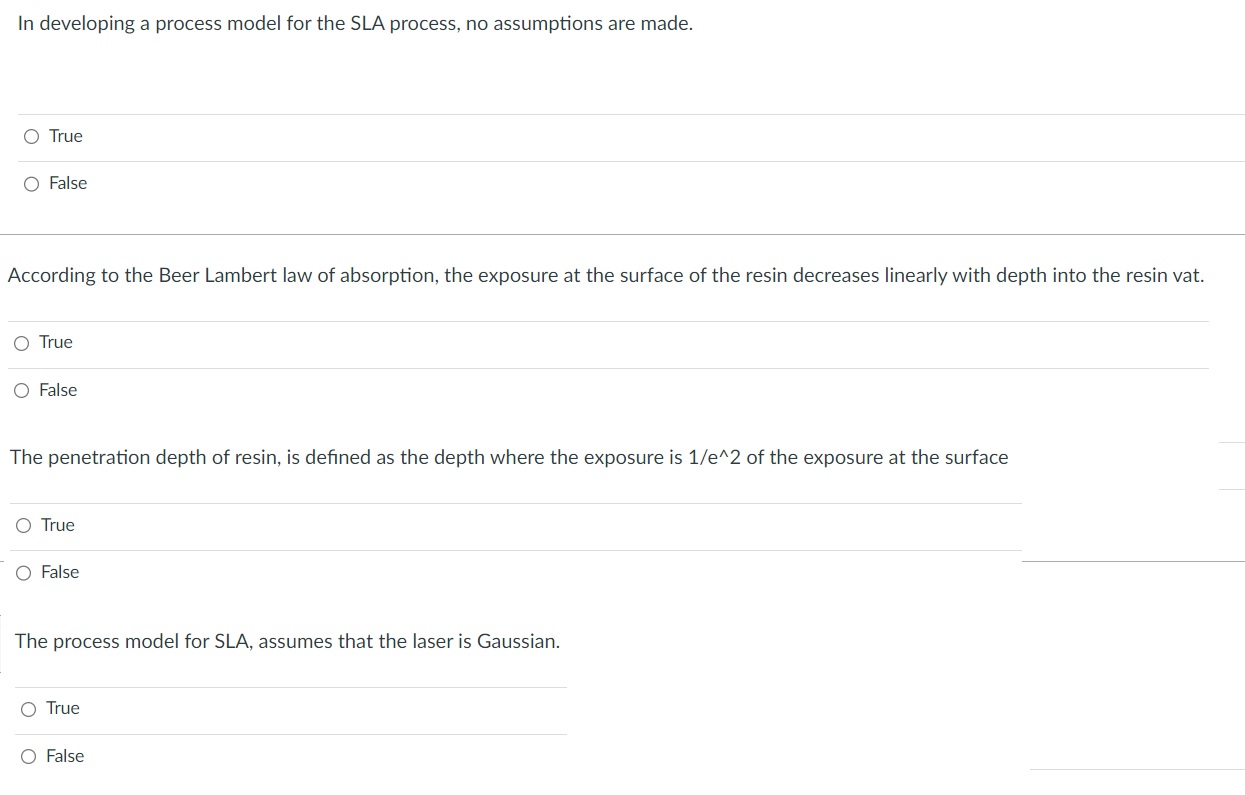Select False for the Beer Lambert law question

(x=21, y=390)
